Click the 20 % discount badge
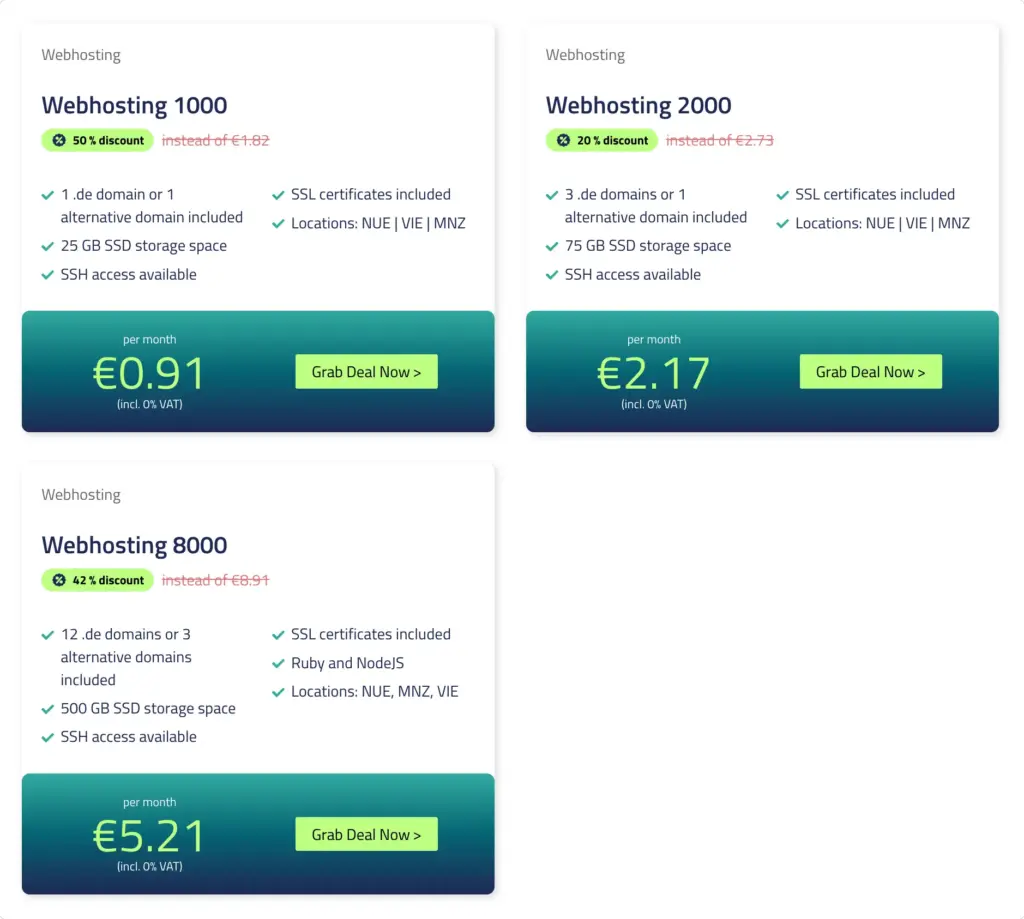This screenshot has height=919, width=1024. pyautogui.click(x=601, y=140)
